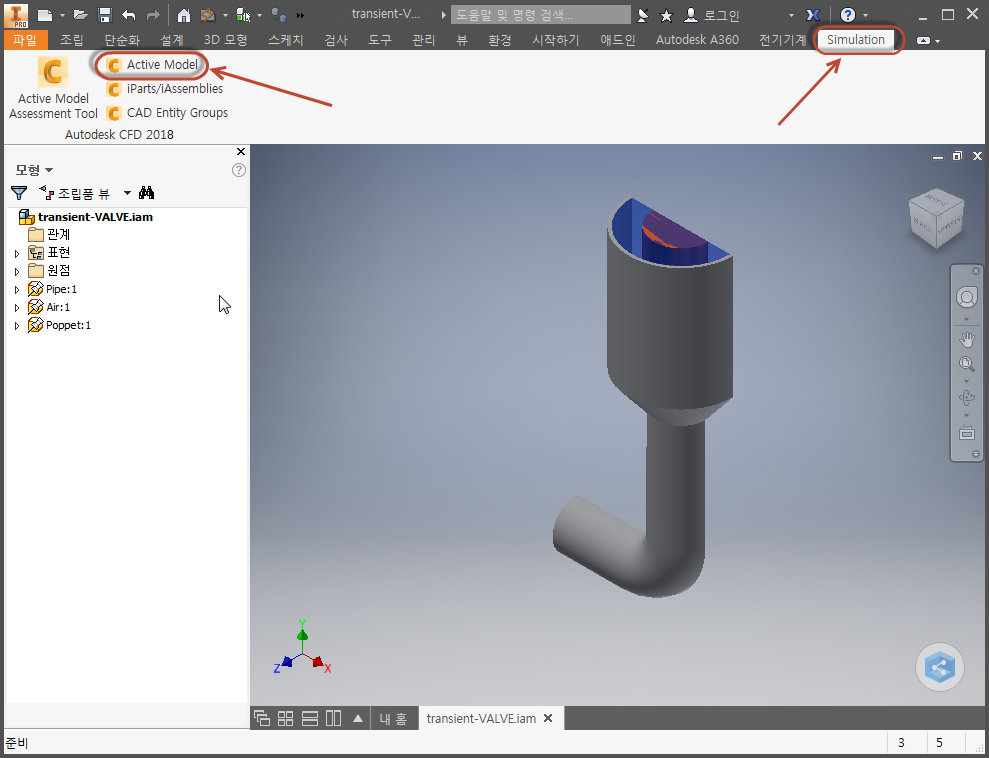Open the 로그인 dropdown arrow
The width and height of the screenshot is (989, 758).
pos(791,15)
